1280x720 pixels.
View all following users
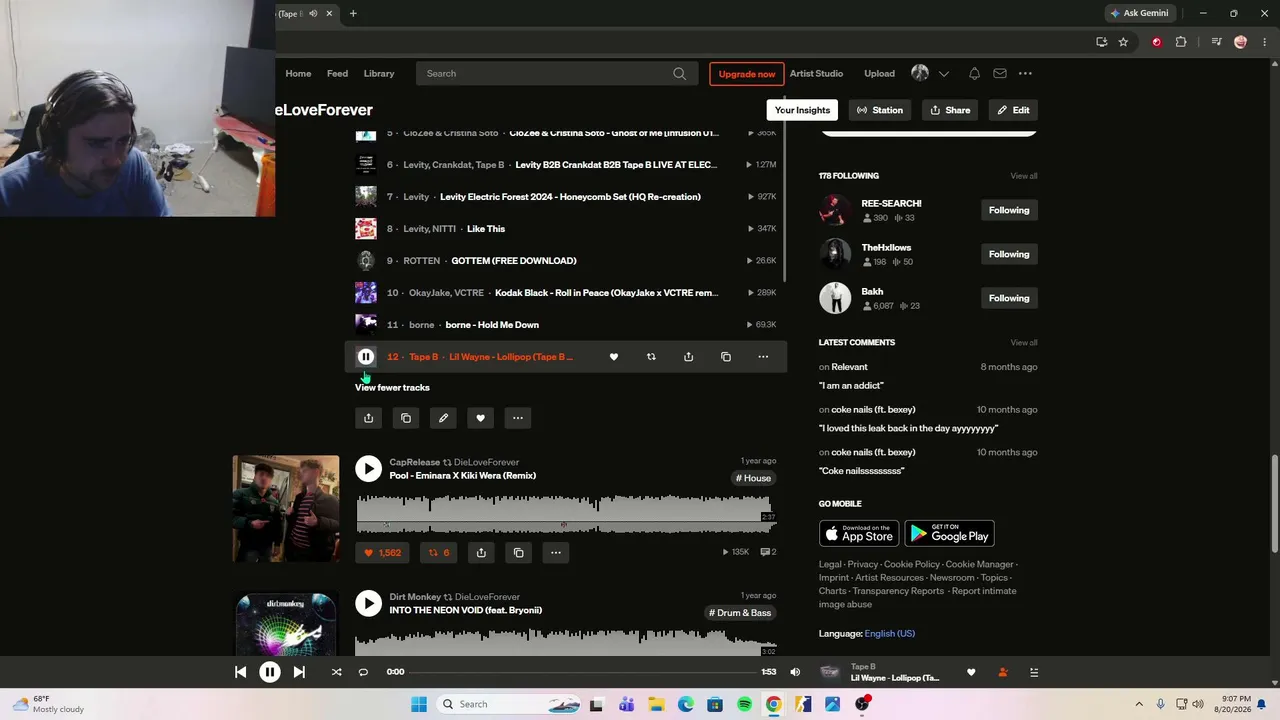1024,176
